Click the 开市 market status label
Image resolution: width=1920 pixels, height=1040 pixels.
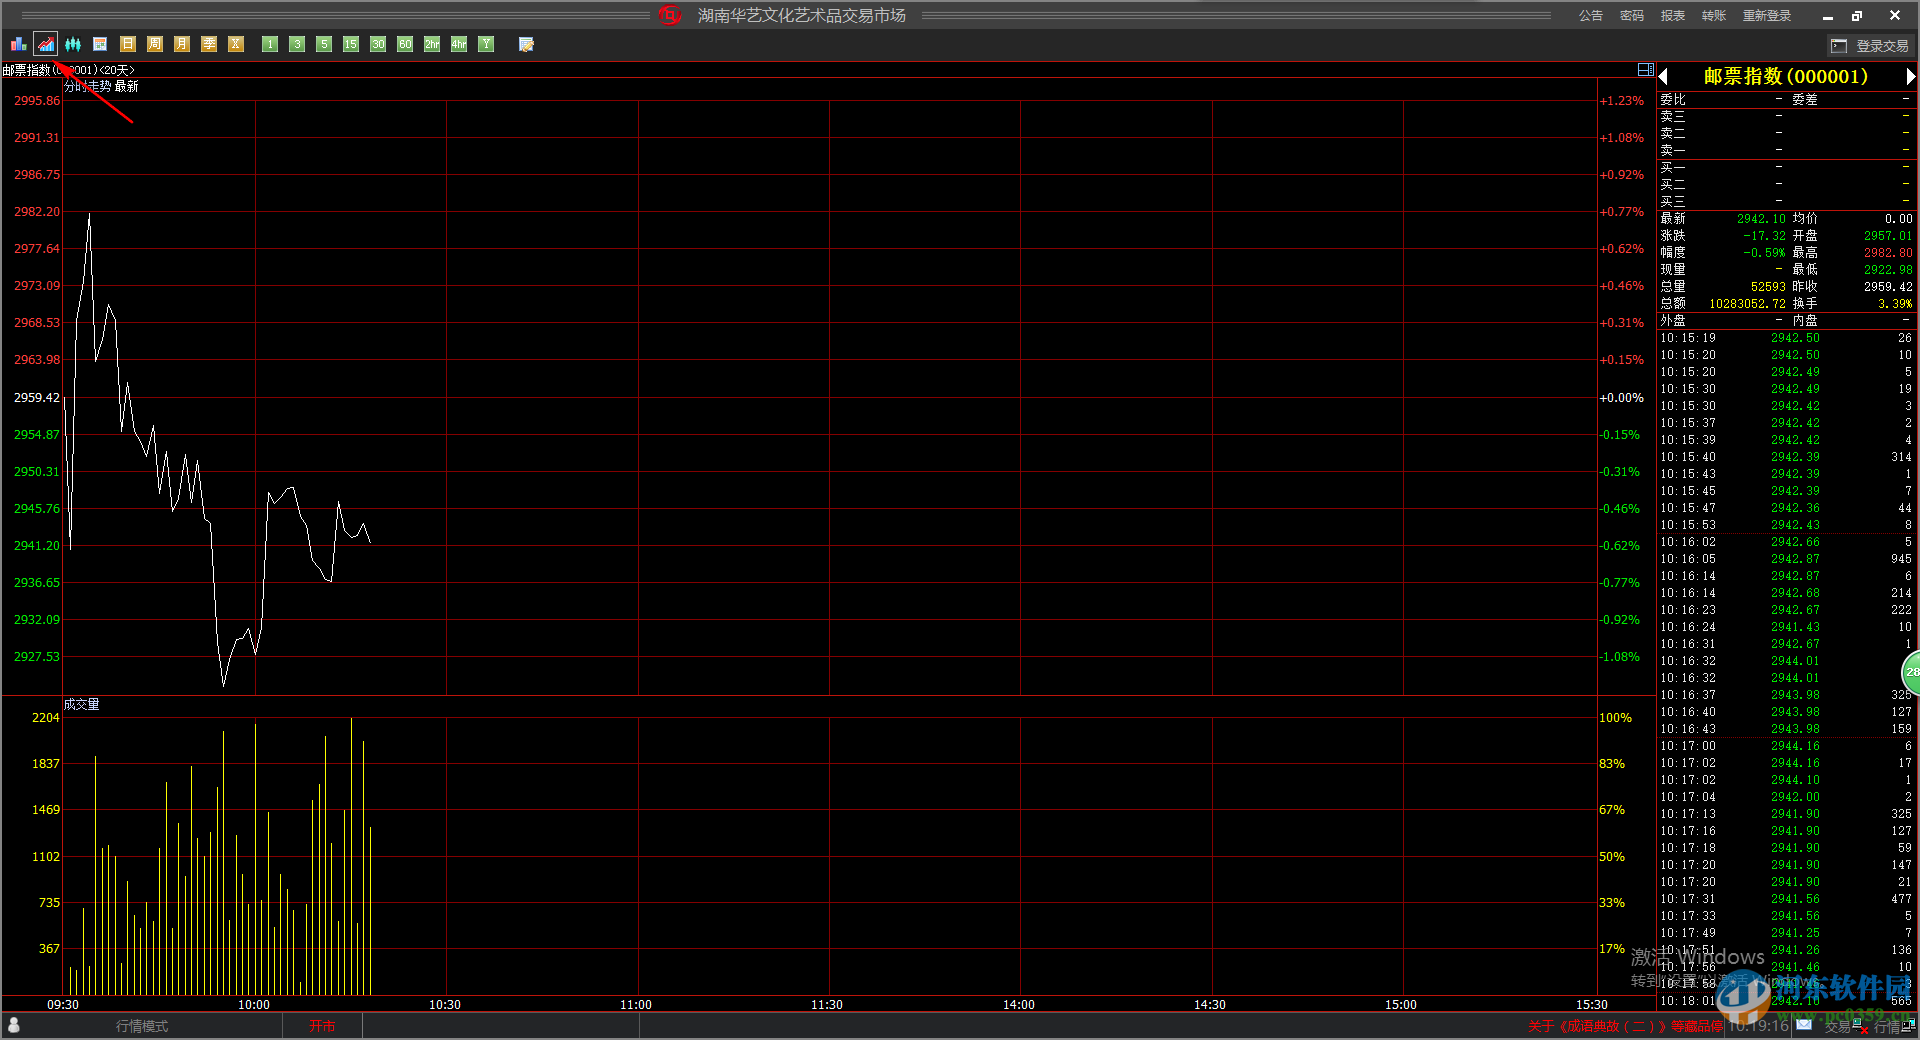pos(322,1026)
